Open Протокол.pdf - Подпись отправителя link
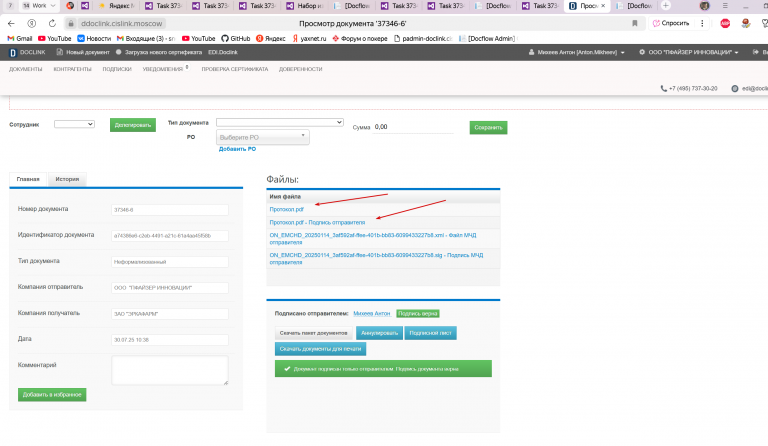Screen dimensions: 768x446 pyautogui.click(x=317, y=222)
